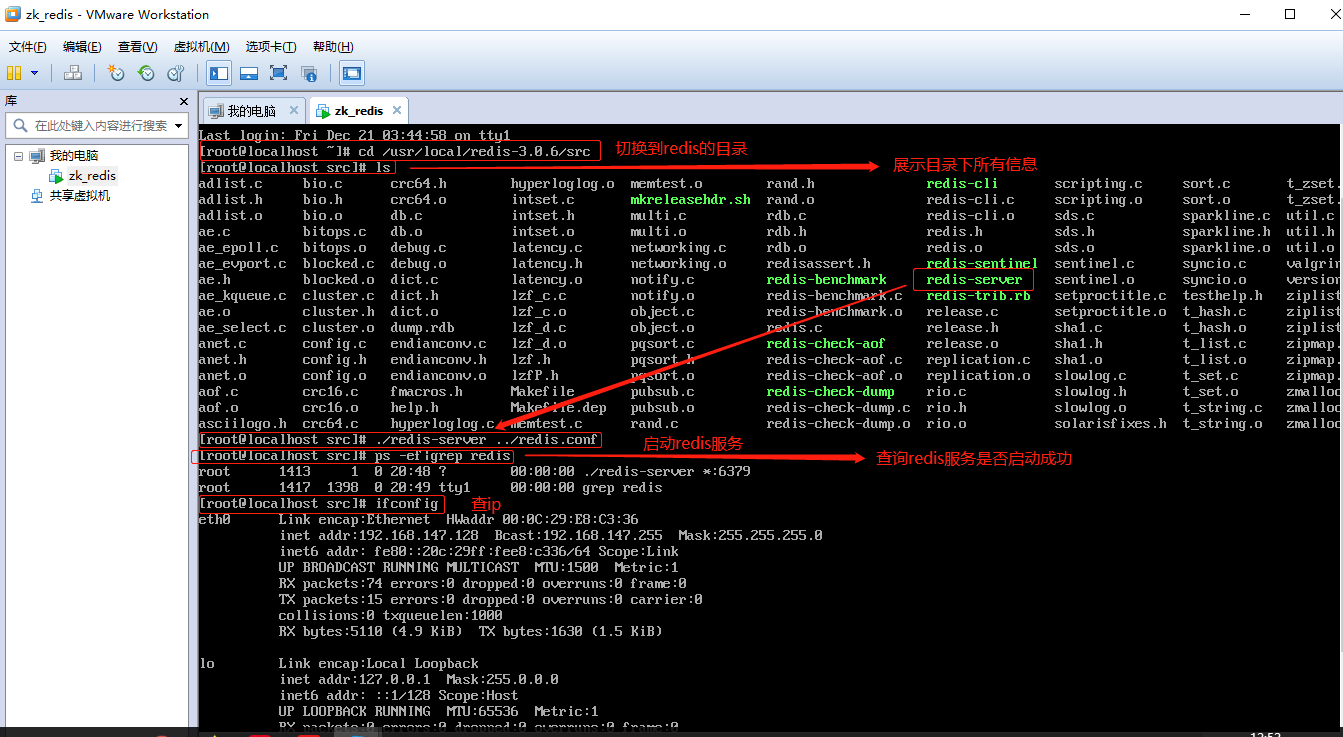Screen dimensions: 1343x737
Task: Open the library search filter dropdown
Action: 179,126
